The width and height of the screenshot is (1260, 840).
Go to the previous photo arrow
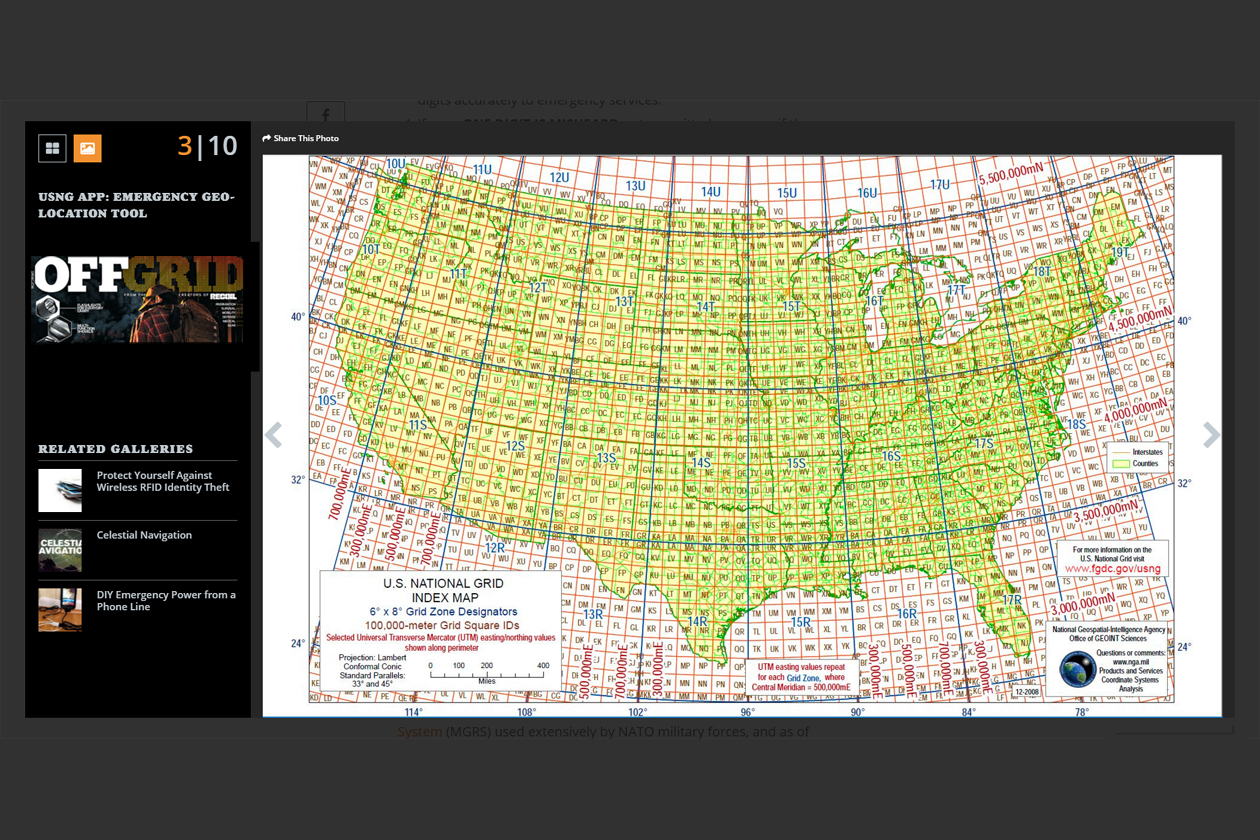273,435
